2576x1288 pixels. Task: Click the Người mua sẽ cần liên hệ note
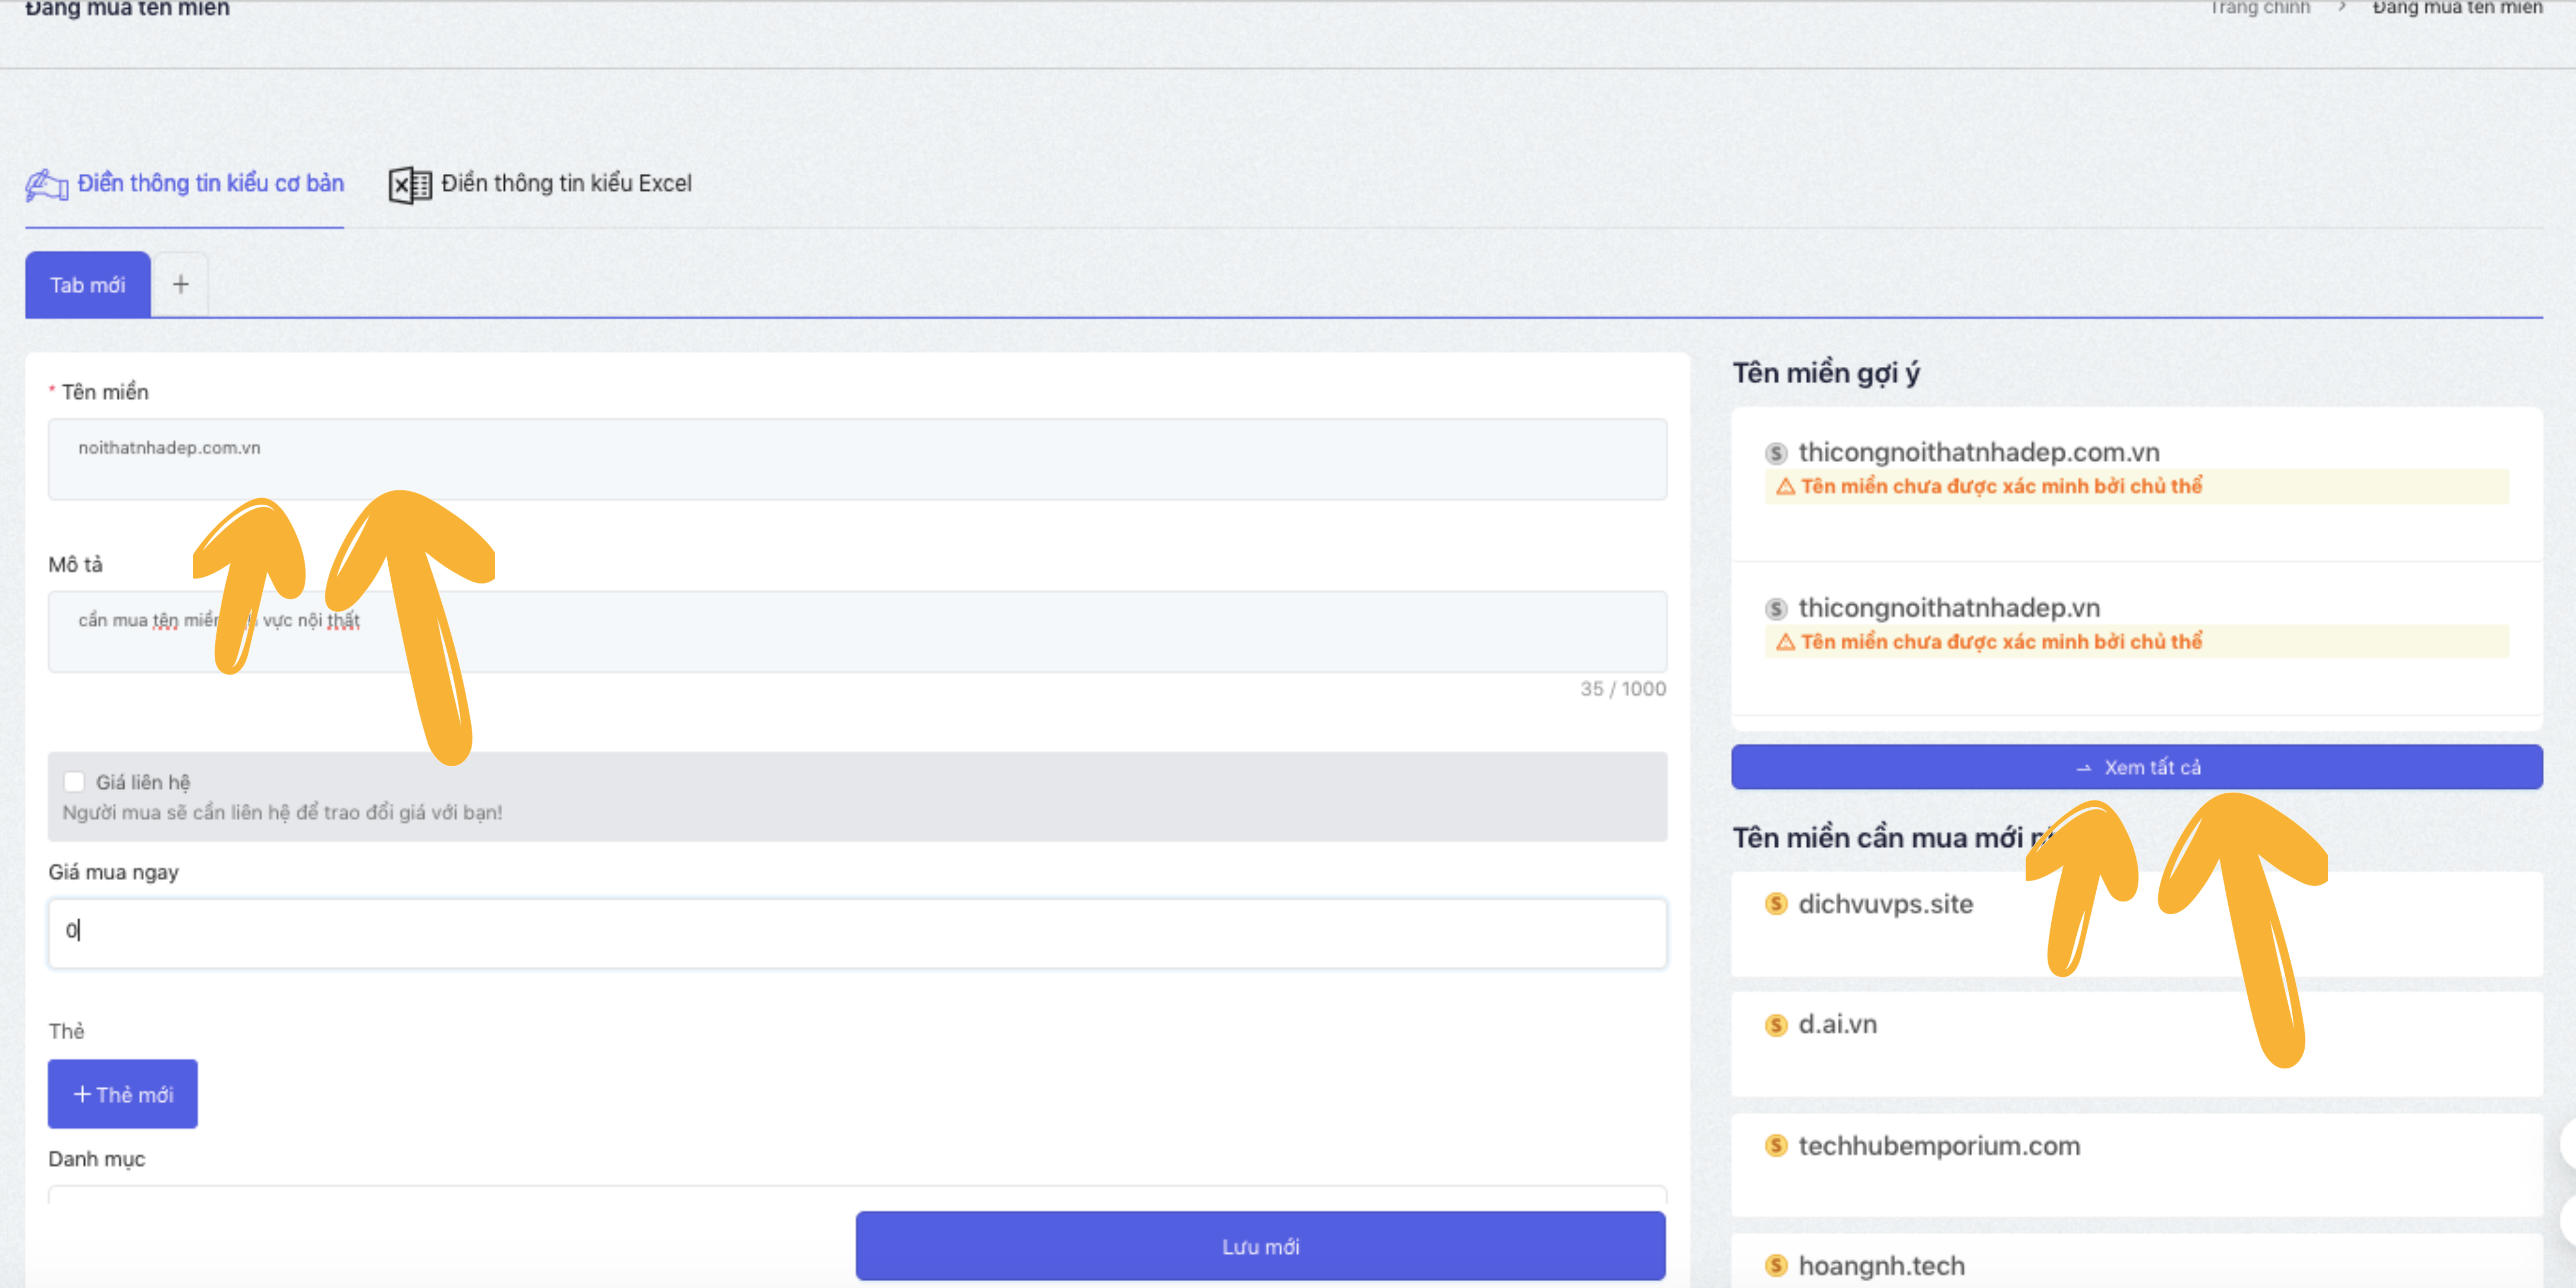(x=283, y=813)
